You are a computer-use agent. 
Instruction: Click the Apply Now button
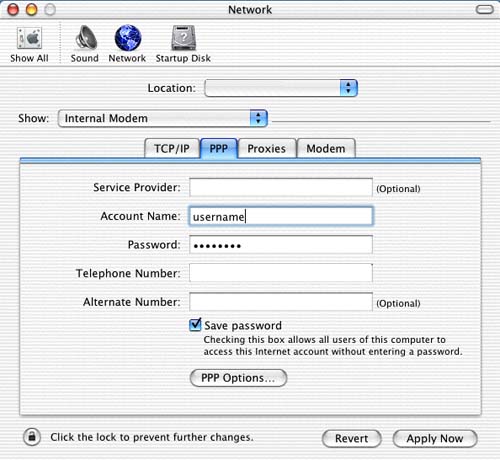click(x=435, y=438)
